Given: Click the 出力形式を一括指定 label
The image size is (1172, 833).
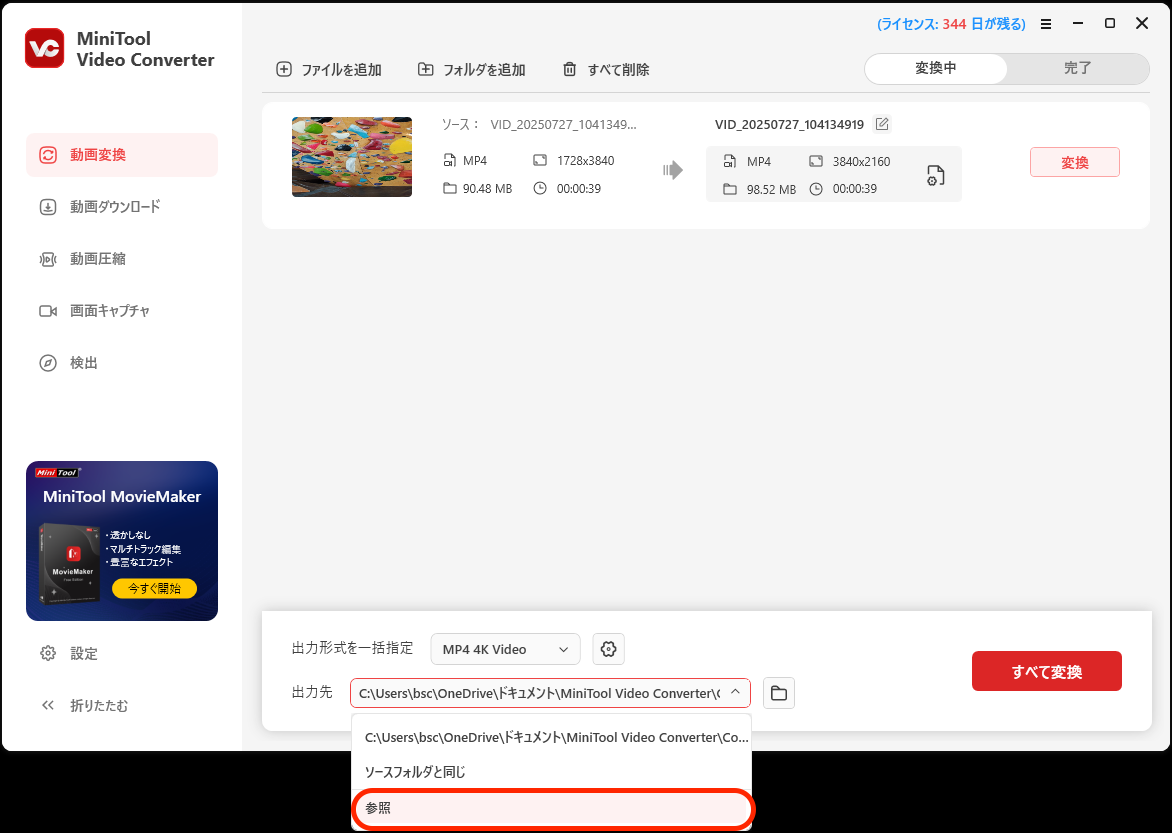Looking at the screenshot, I should 352,648.
